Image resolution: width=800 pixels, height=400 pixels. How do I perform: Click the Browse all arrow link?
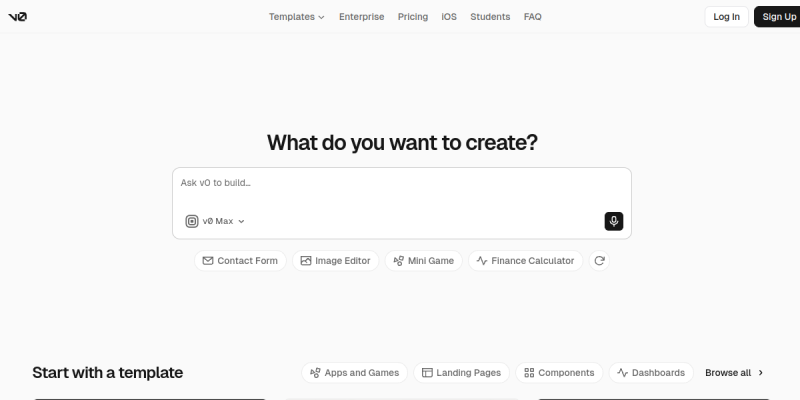click(734, 373)
